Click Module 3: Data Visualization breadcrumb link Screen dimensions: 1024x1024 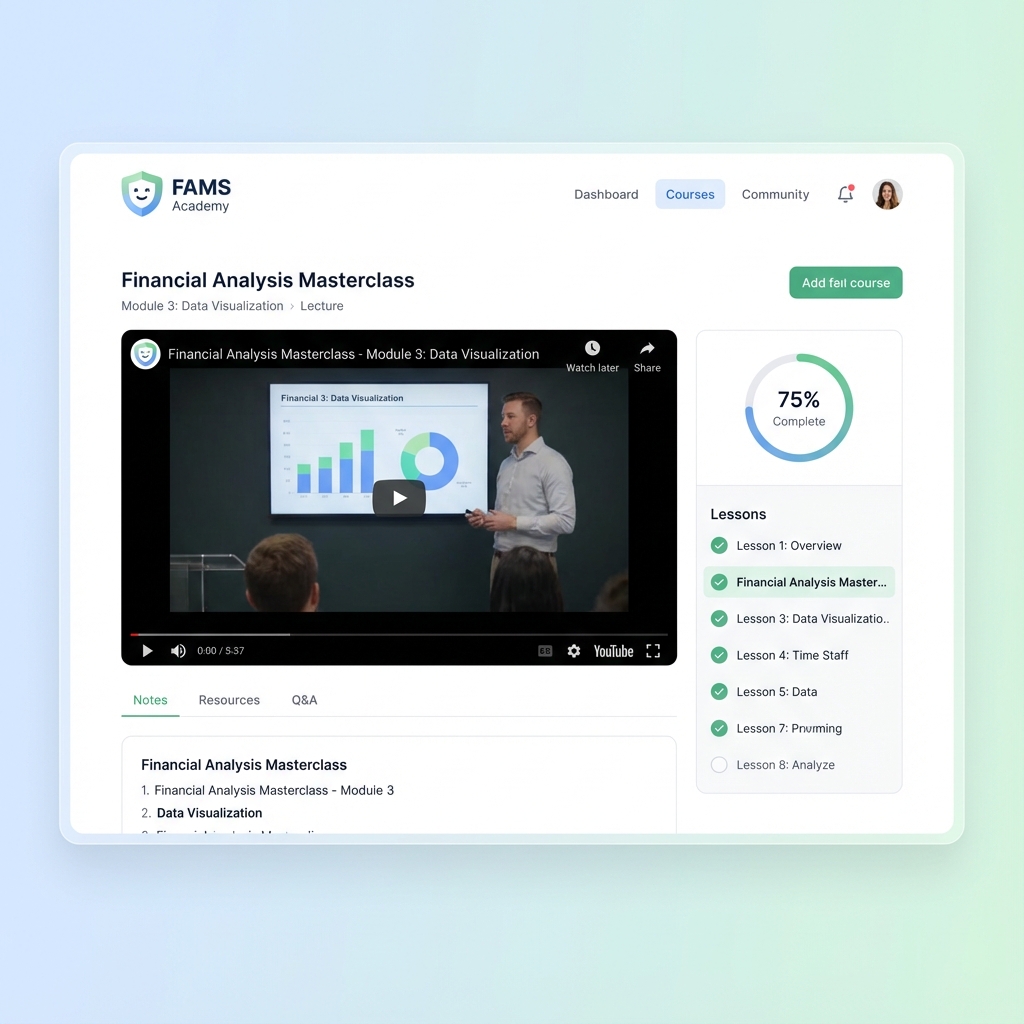202,306
